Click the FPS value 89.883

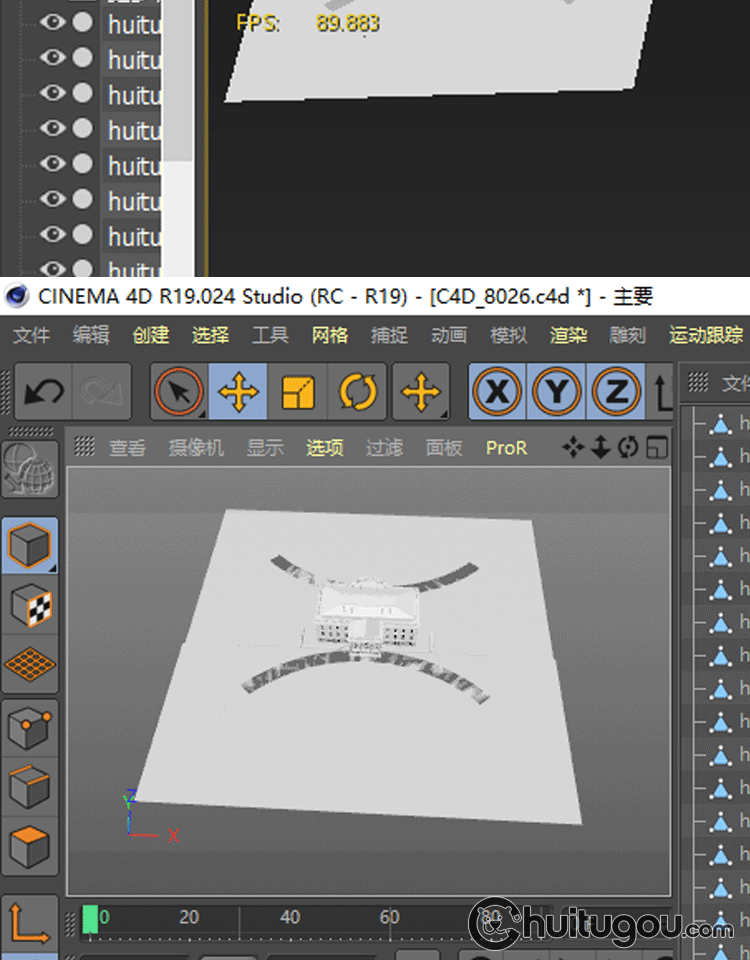tap(348, 23)
